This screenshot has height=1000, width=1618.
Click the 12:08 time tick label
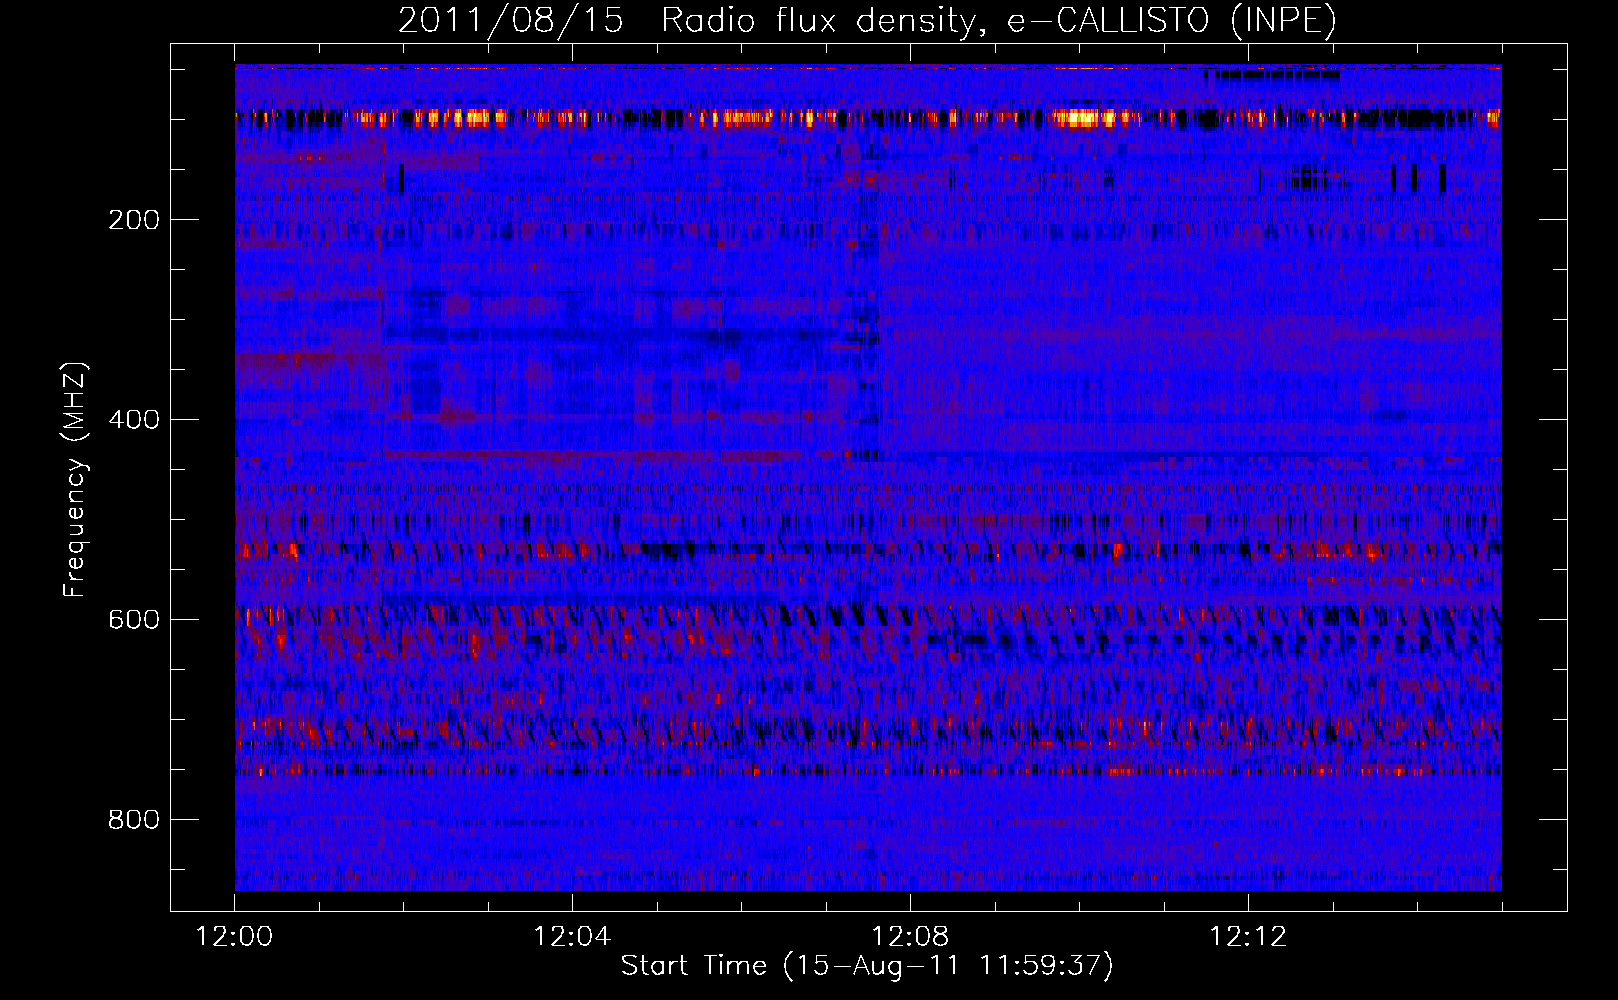pos(910,937)
